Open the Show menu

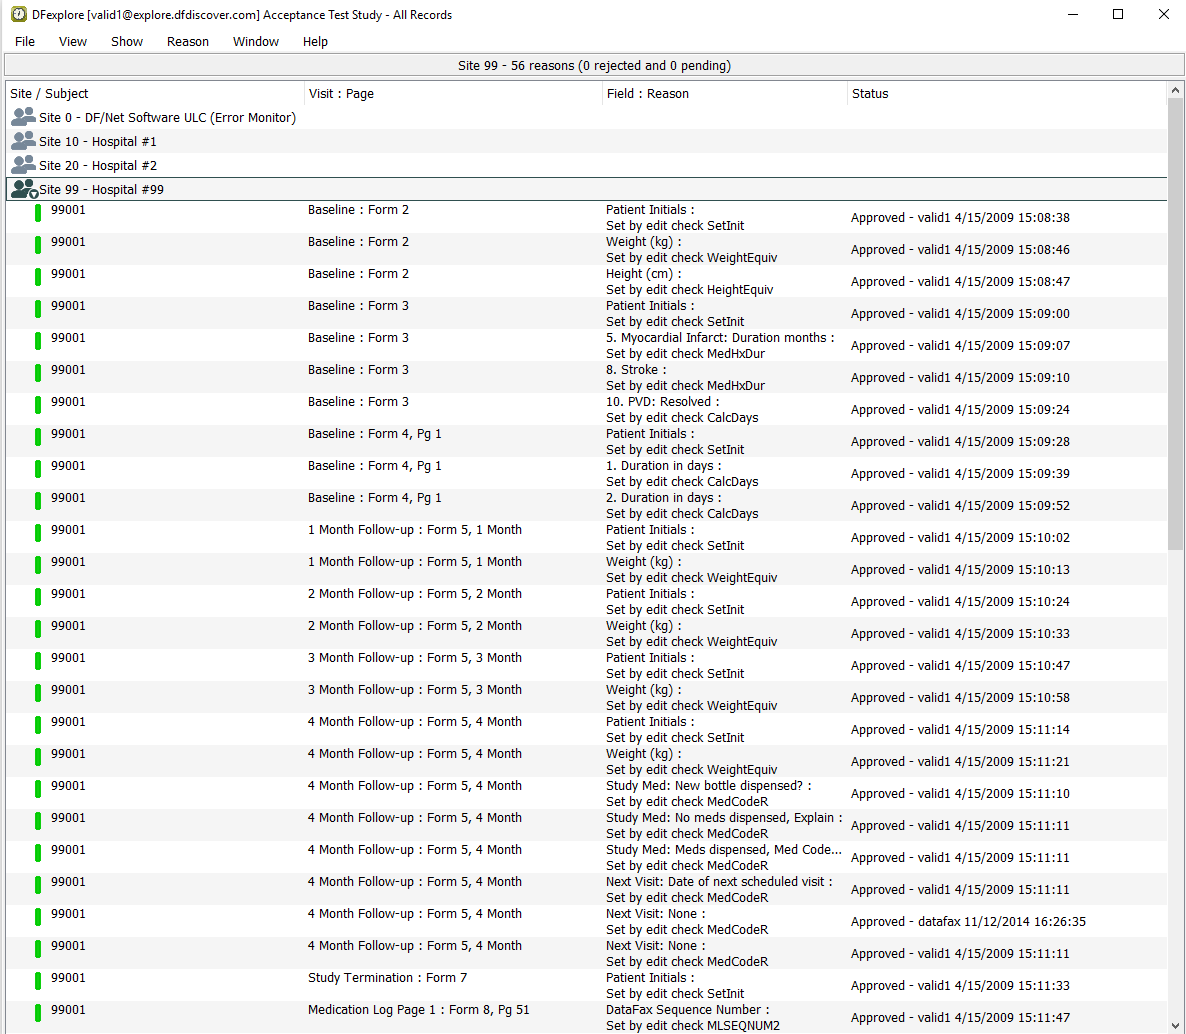[x=127, y=41]
